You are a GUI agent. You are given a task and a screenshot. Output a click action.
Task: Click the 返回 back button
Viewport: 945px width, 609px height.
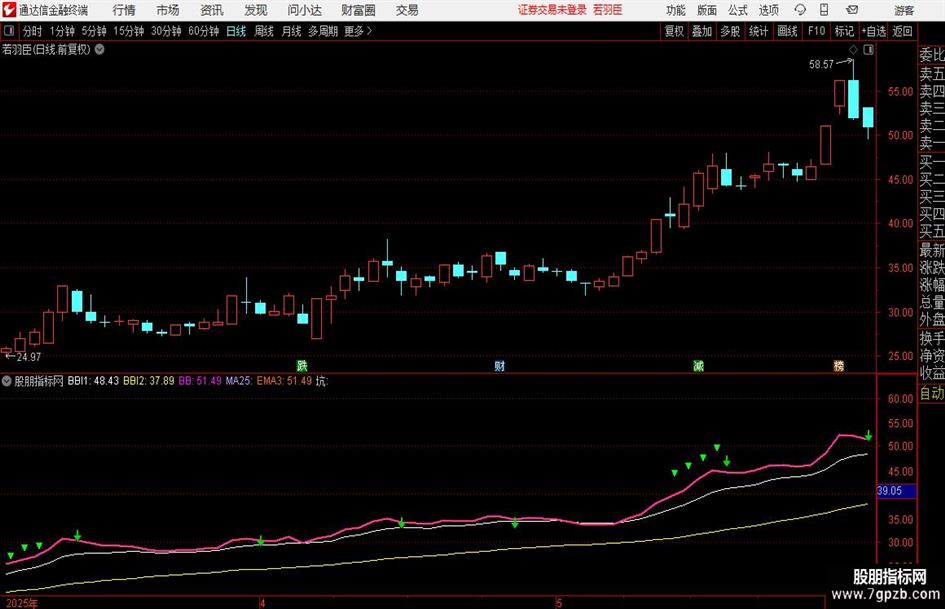point(902,31)
